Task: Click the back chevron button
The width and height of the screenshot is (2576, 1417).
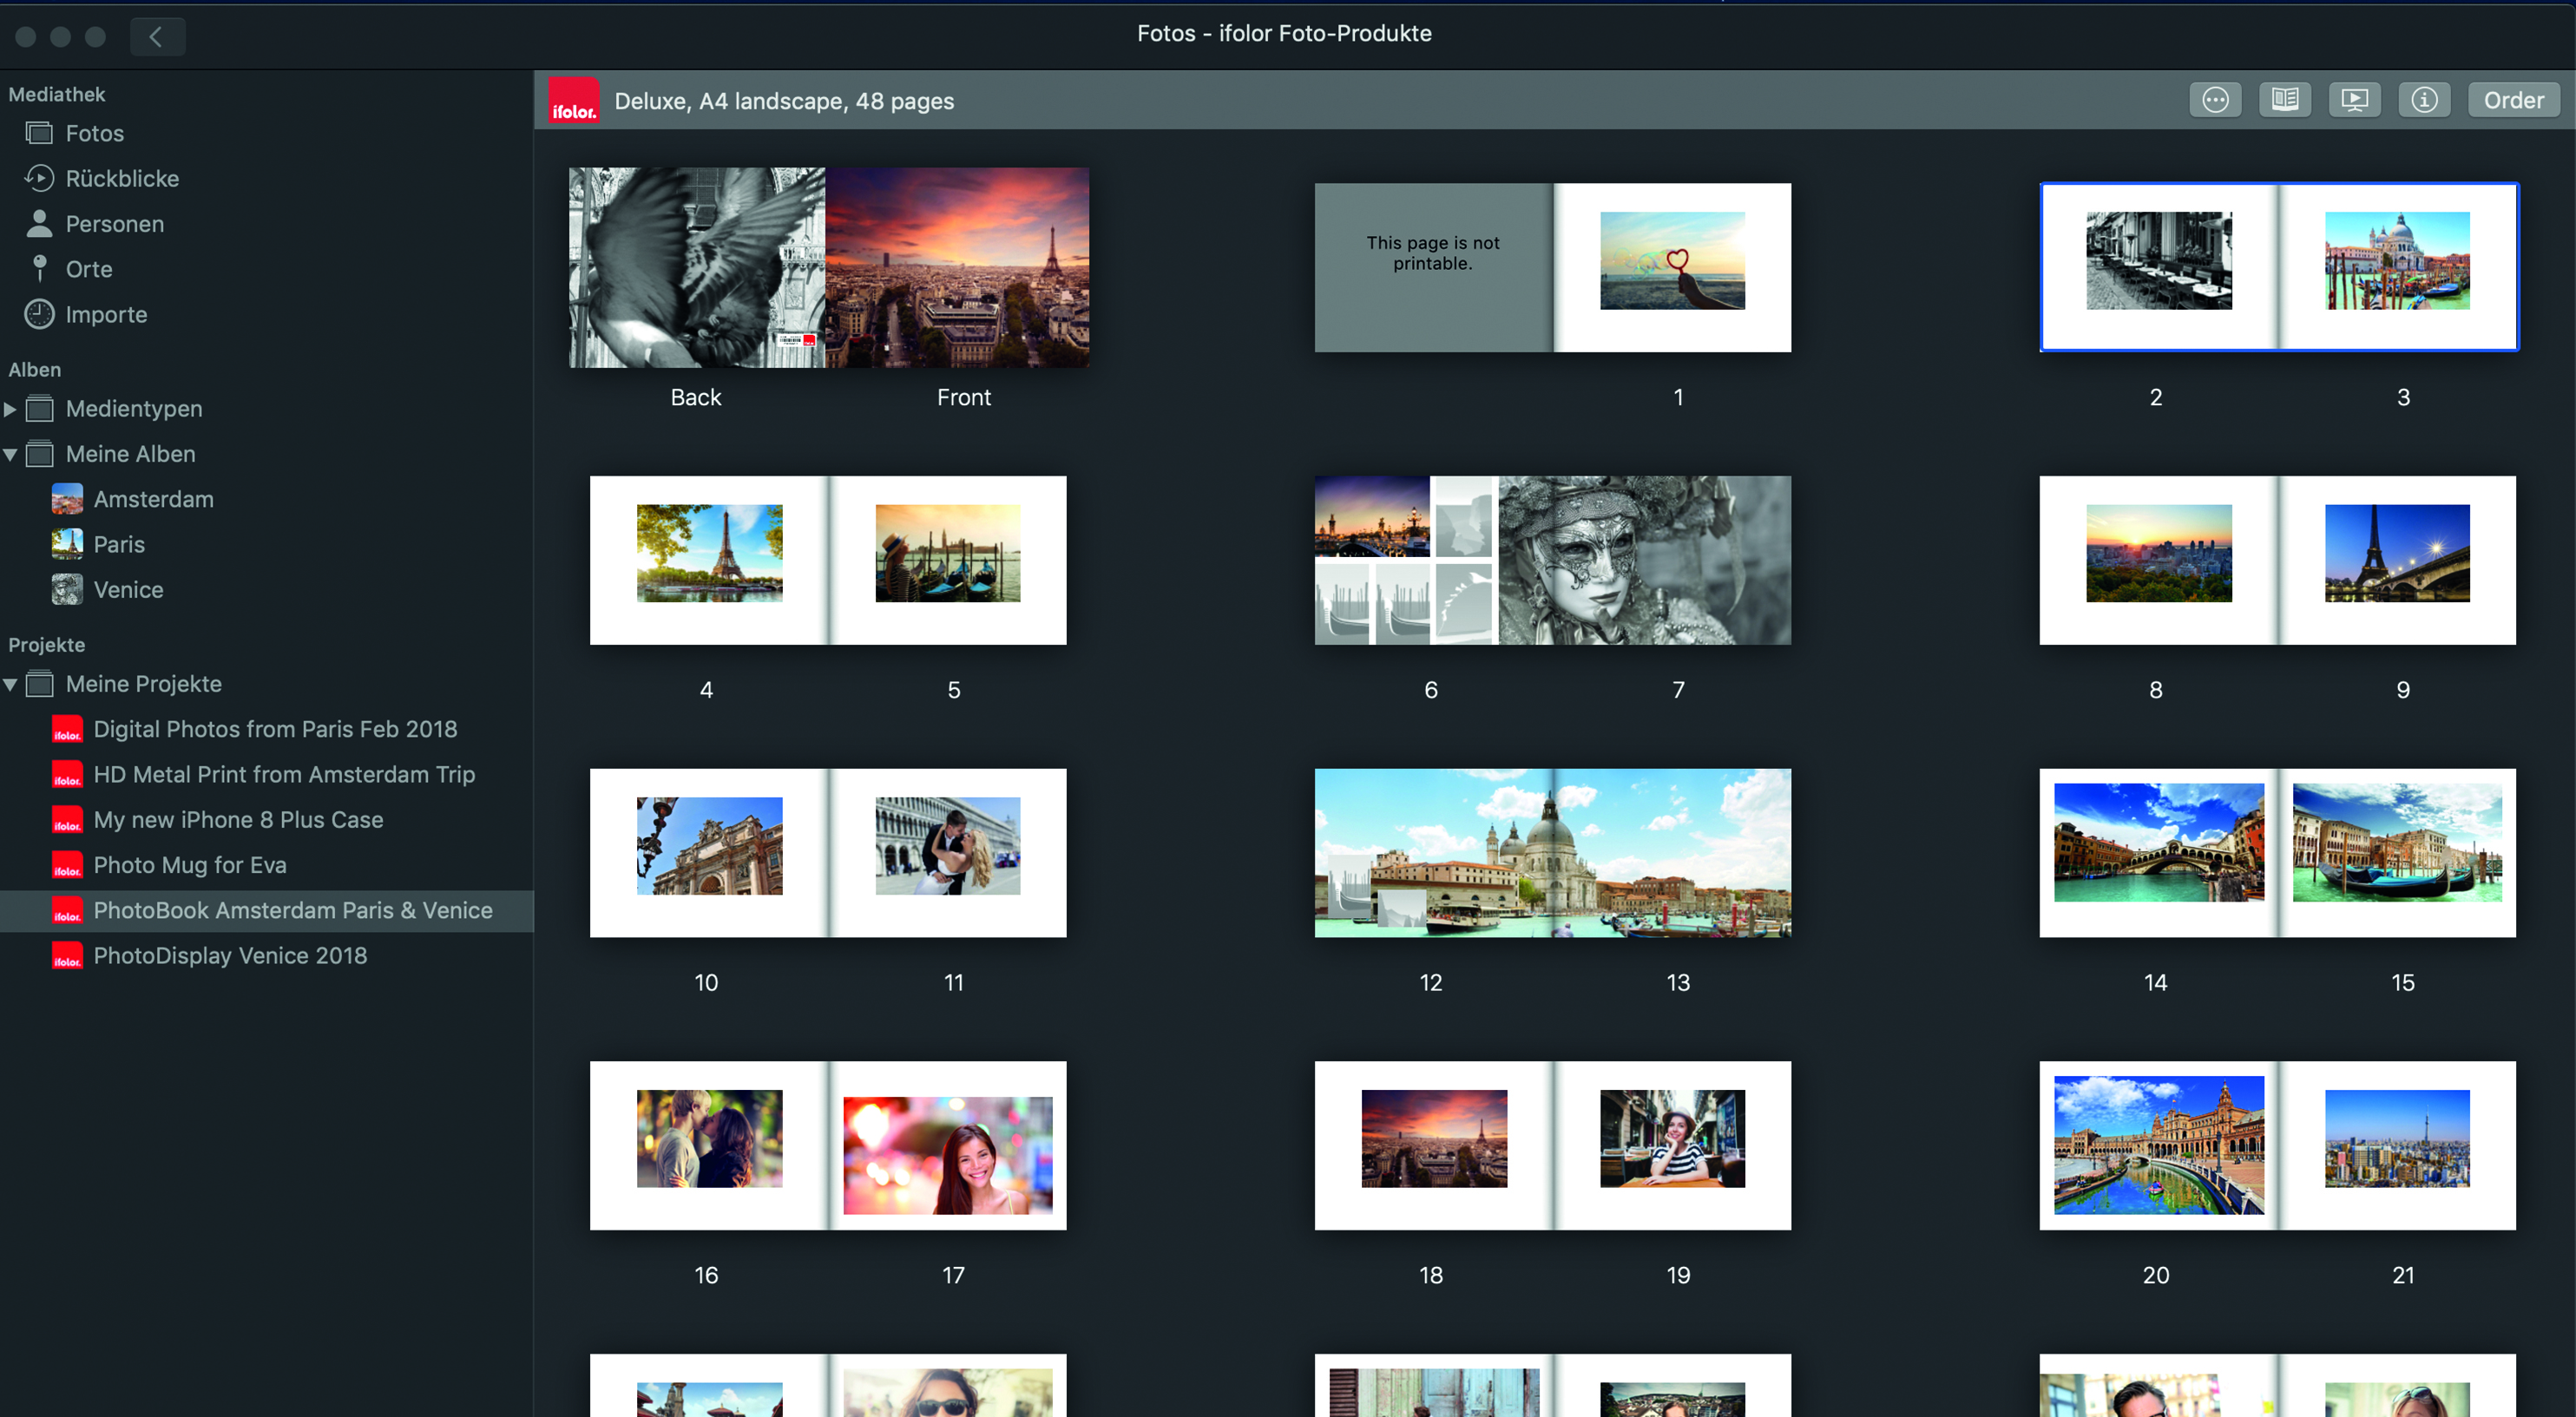Action: (x=157, y=37)
